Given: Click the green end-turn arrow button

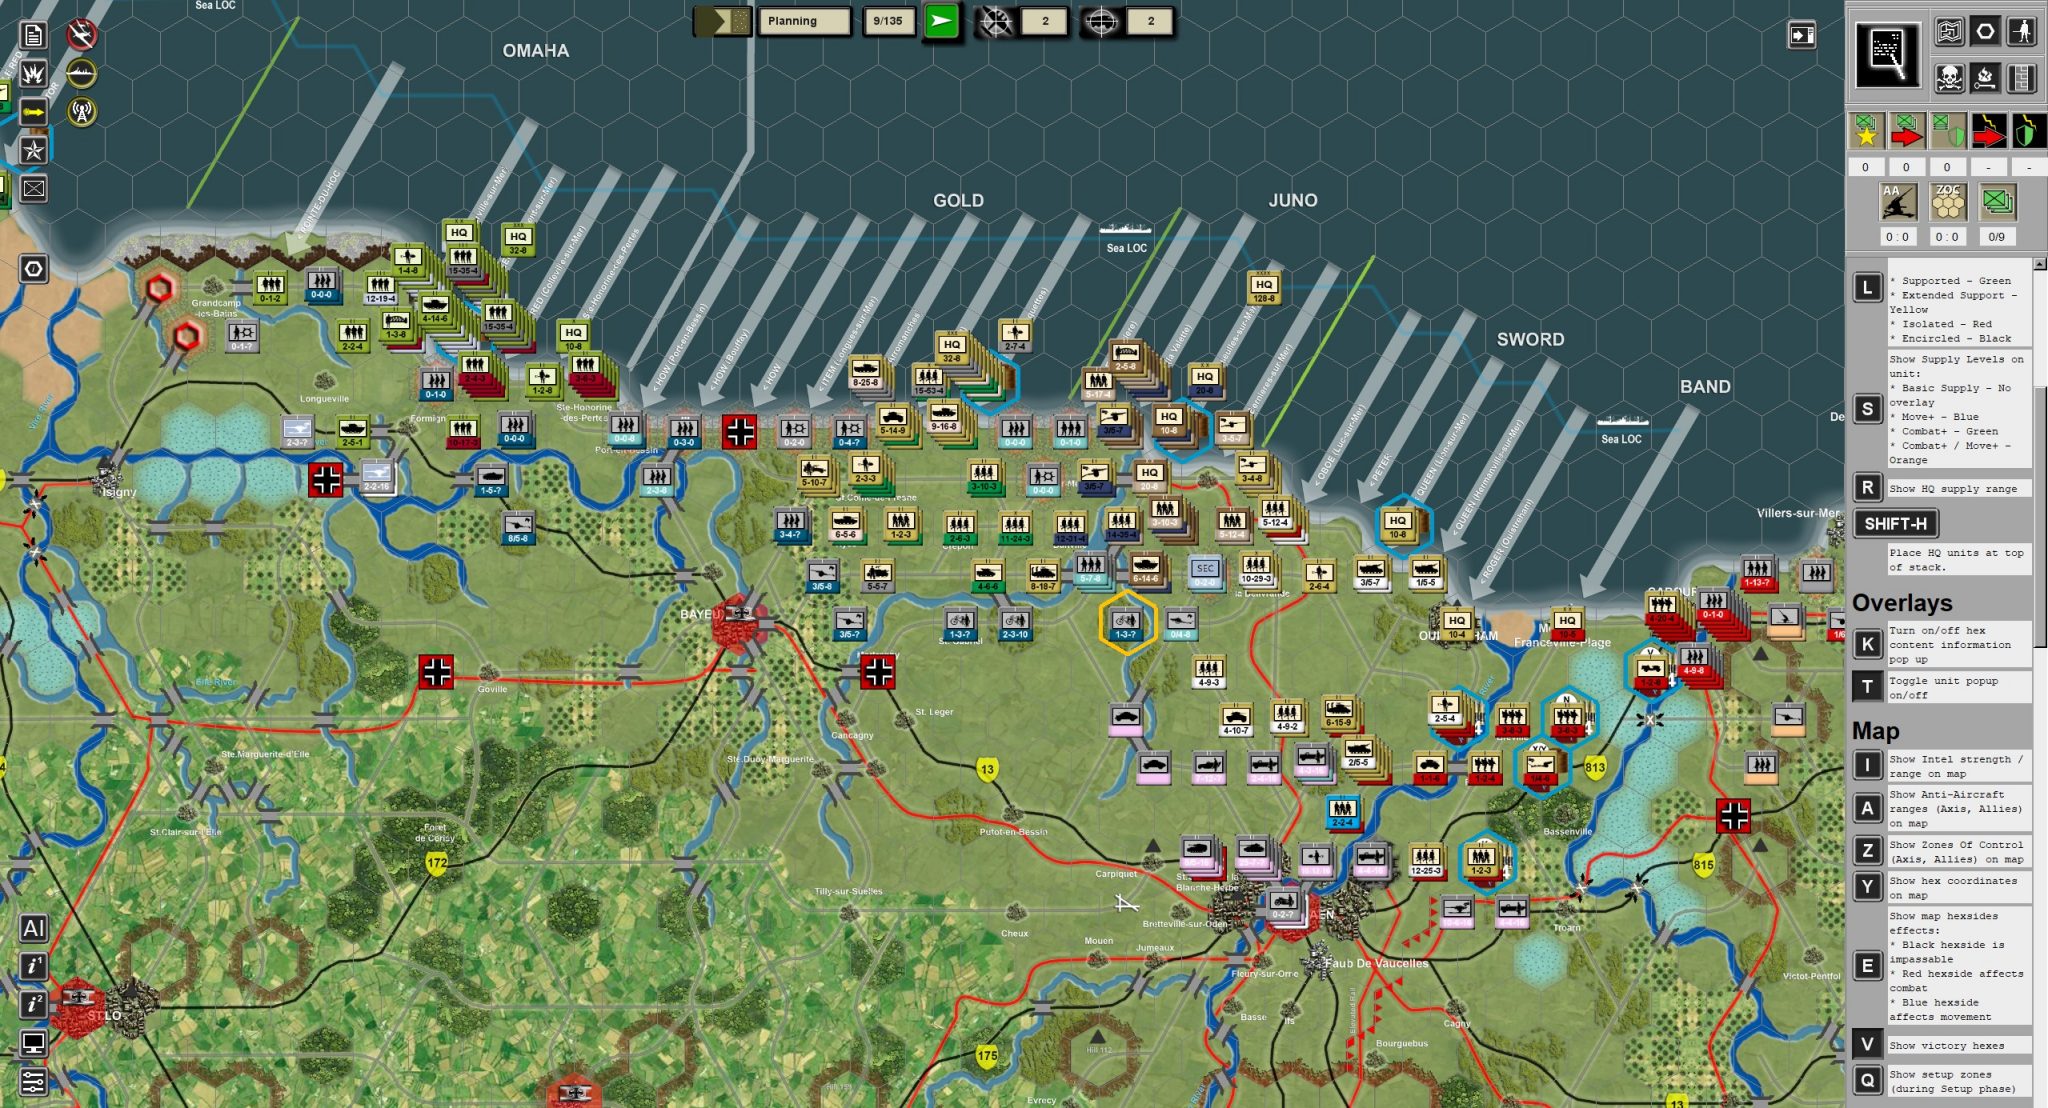Looking at the screenshot, I should pyautogui.click(x=940, y=21).
